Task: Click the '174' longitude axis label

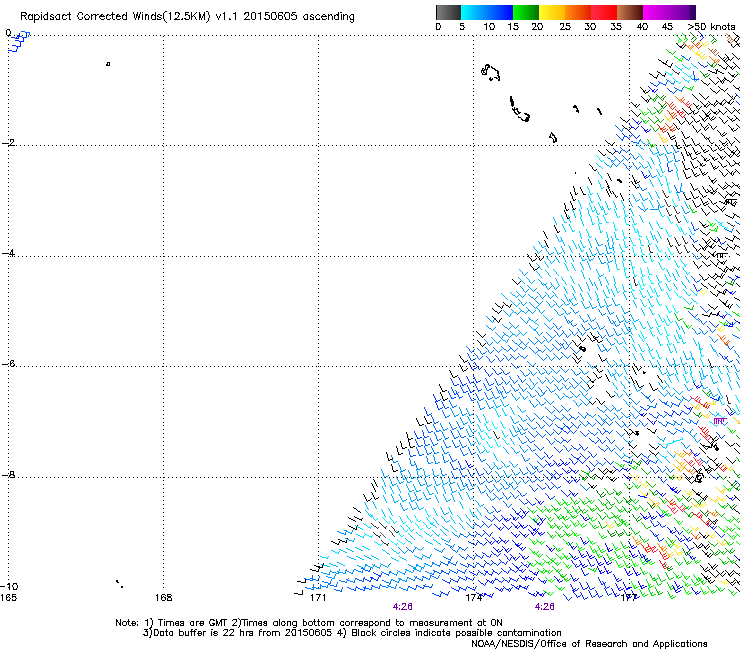Action: 474,598
